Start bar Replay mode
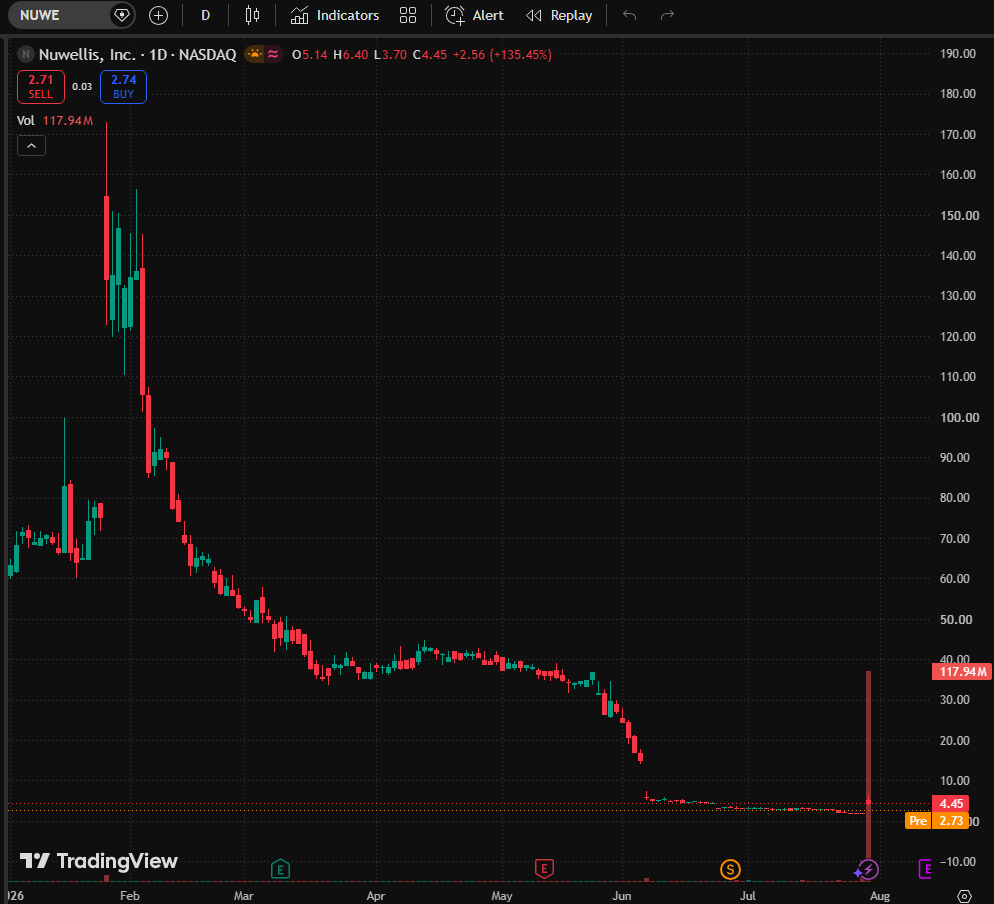Image resolution: width=994 pixels, height=904 pixels. pos(559,15)
